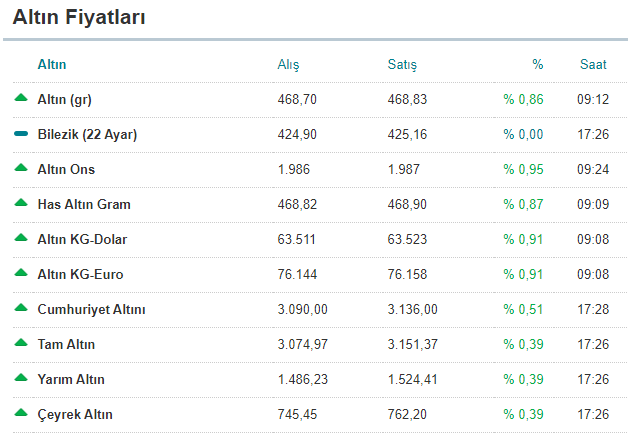This screenshot has height=444, width=628.
Task: Click the up arrow beside Cumhuriyet Altını
Action: (x=21, y=308)
